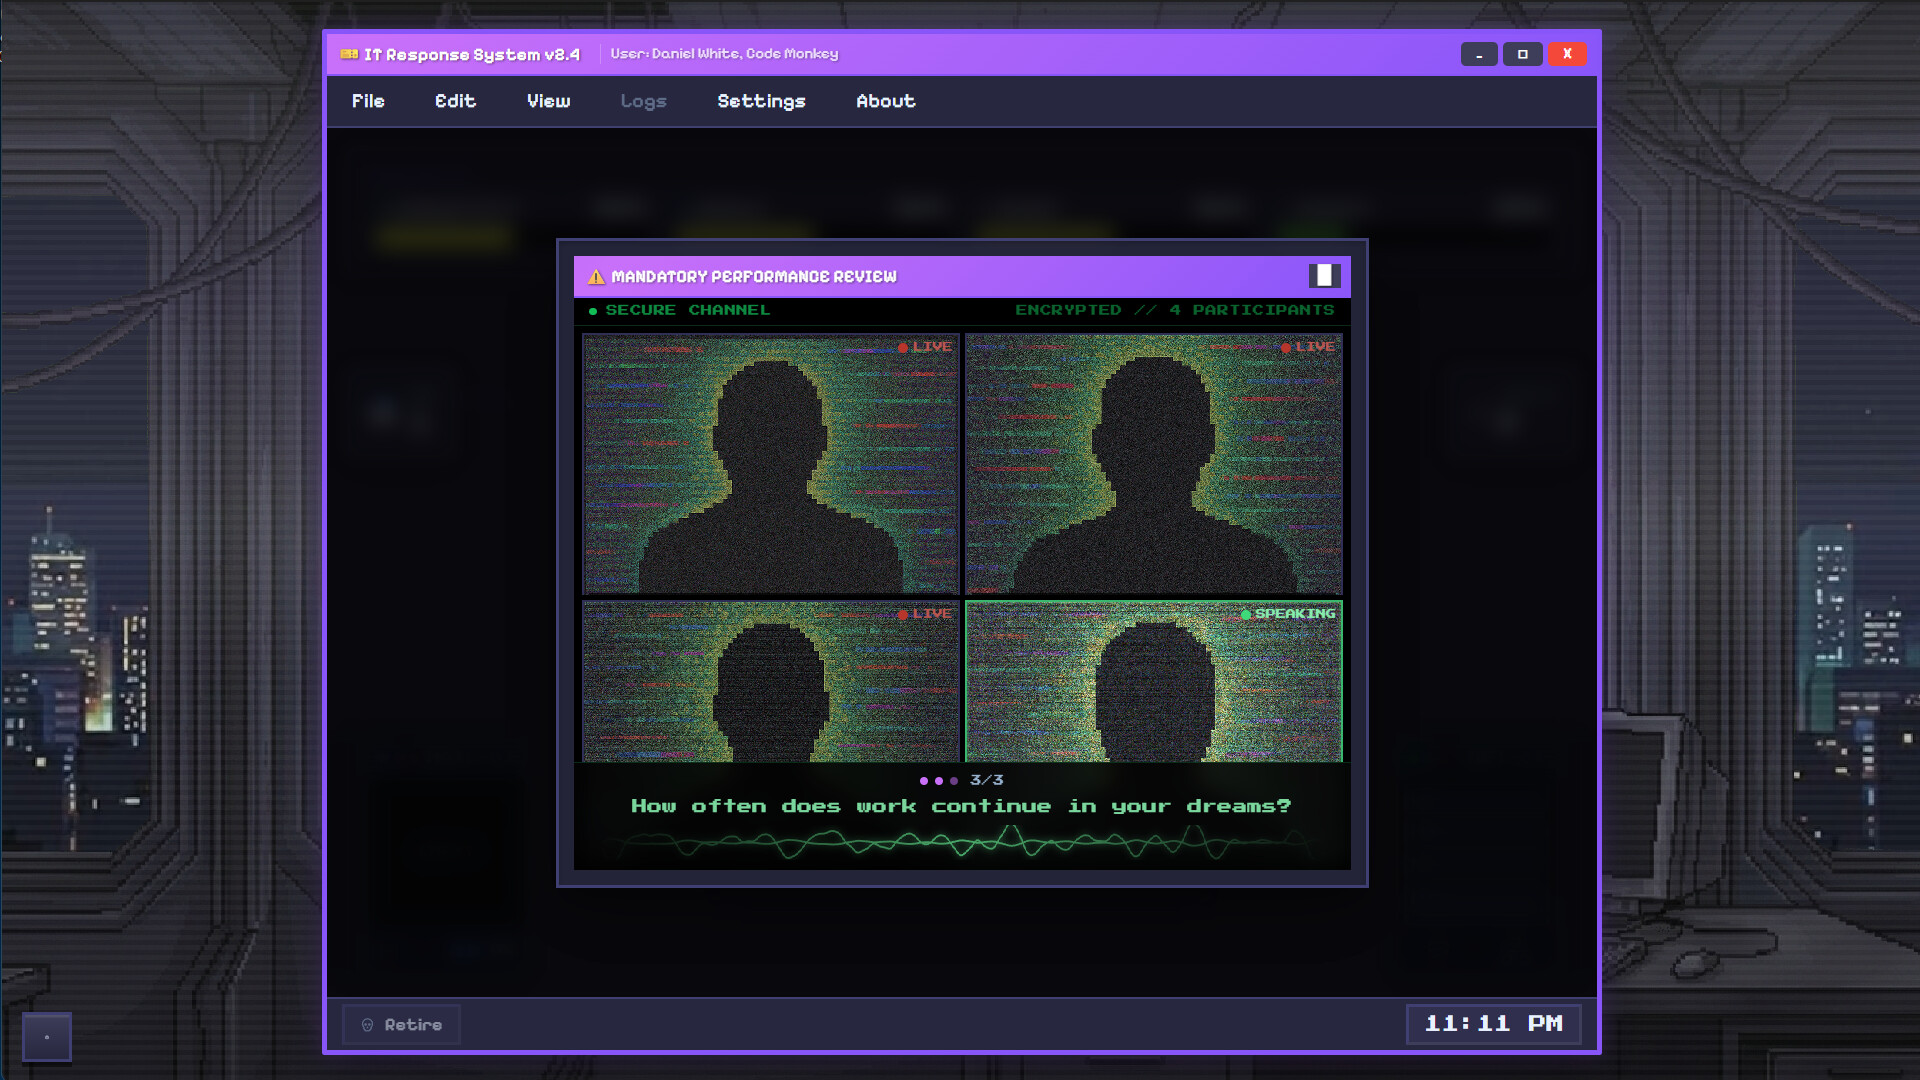Click the green audio waveform below the question

(x=960, y=843)
